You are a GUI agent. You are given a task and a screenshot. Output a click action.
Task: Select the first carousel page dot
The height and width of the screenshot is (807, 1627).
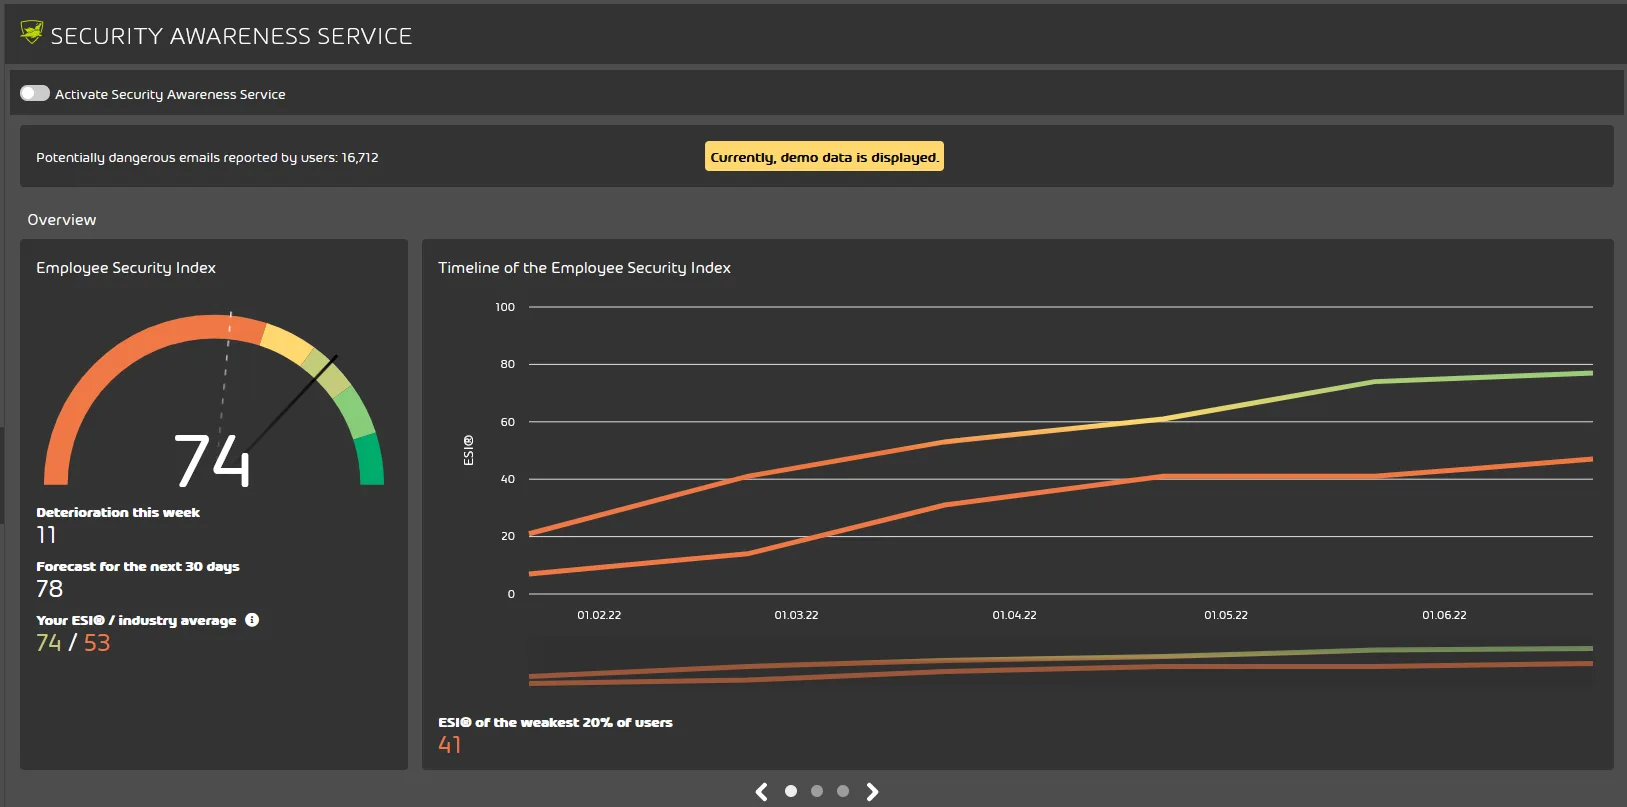coord(791,791)
